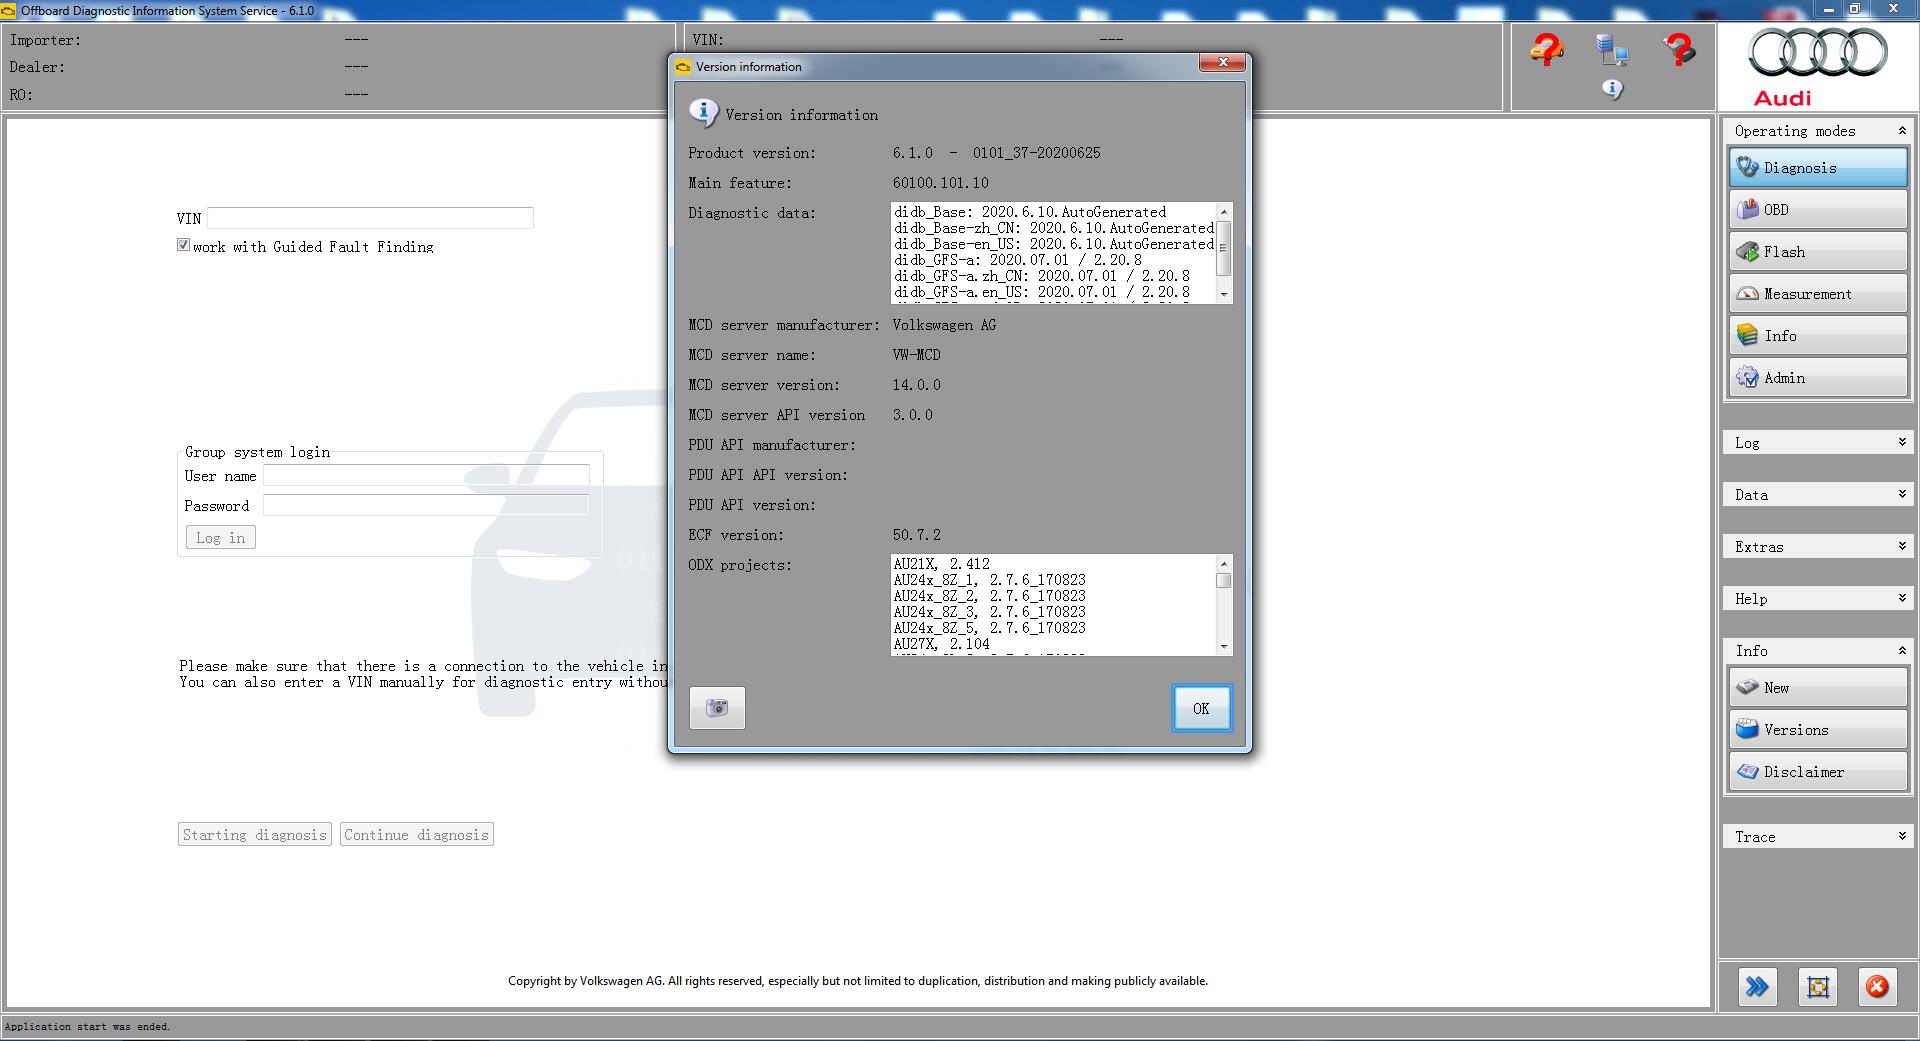Screen dimensions: 1920x1041
Task: Click inside the VIN input field
Action: pos(370,218)
